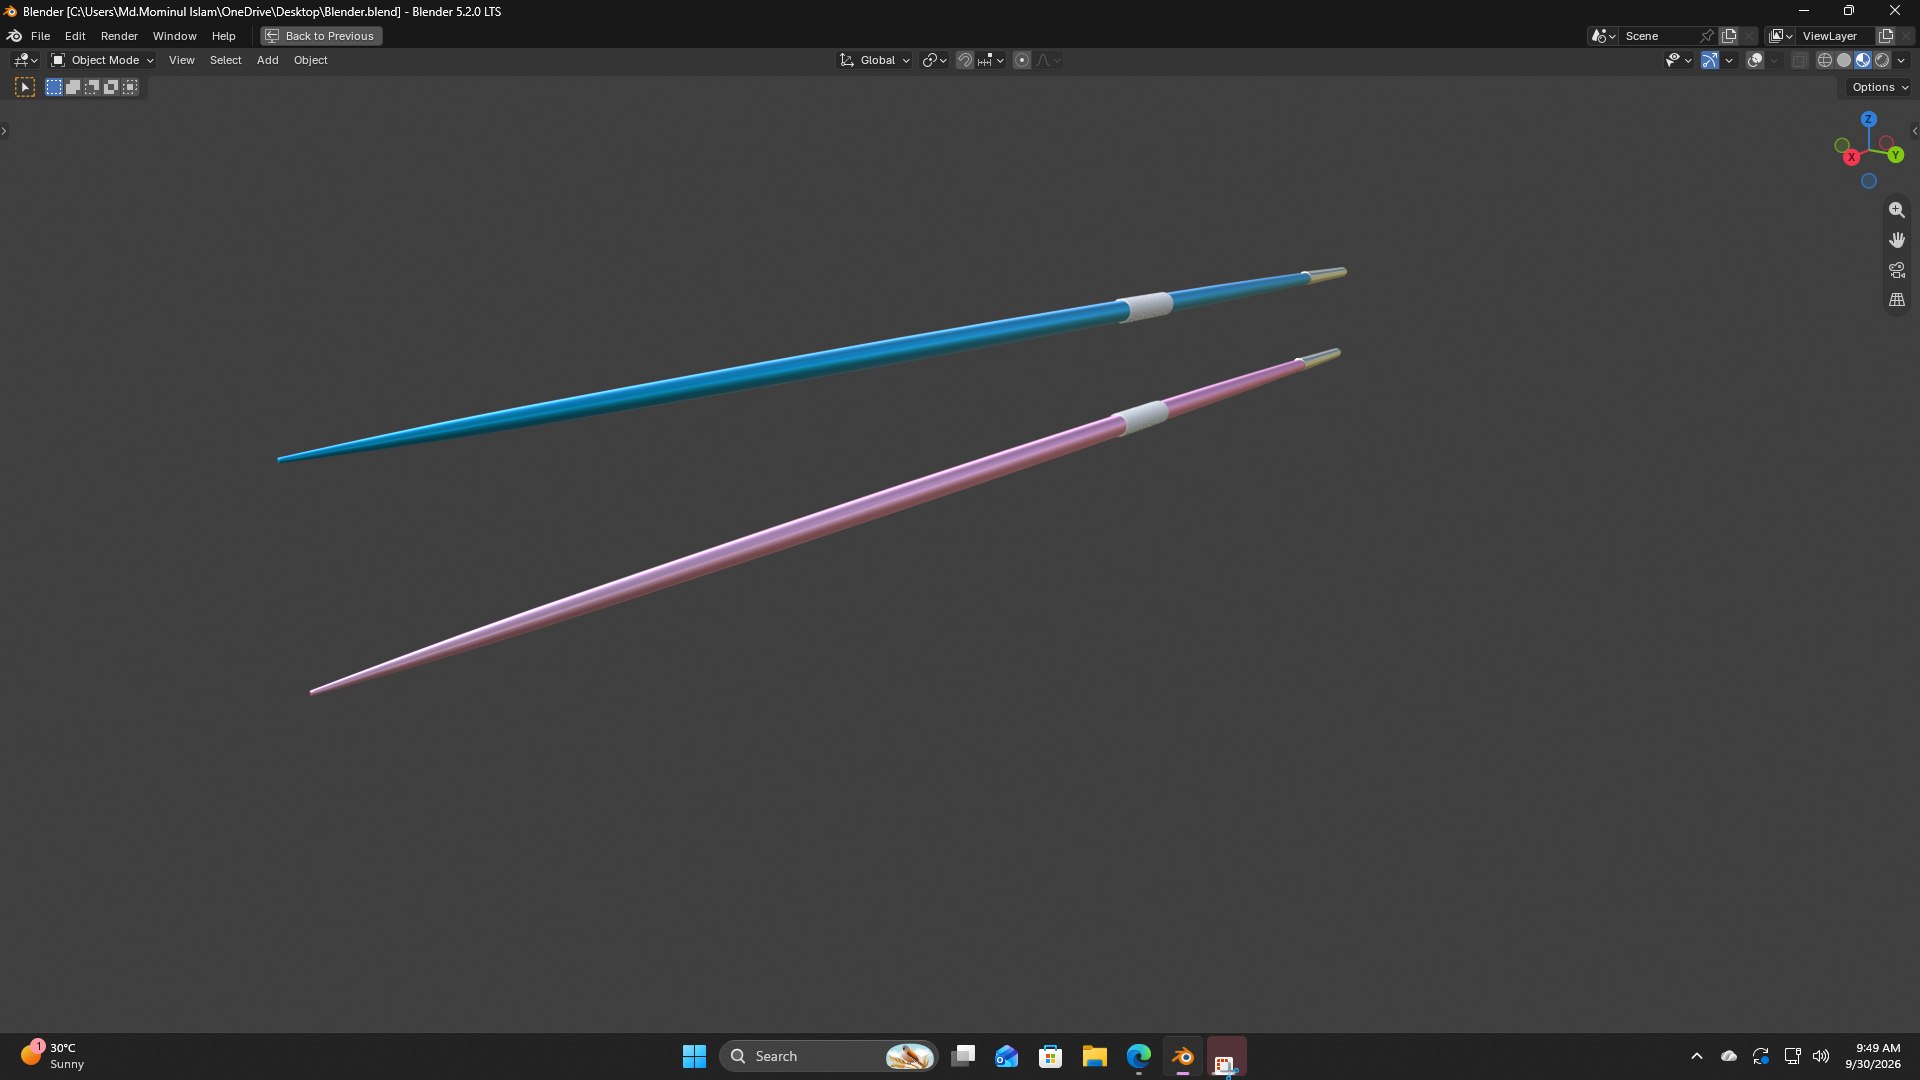Toggle snapping magnet icon

coord(964,61)
